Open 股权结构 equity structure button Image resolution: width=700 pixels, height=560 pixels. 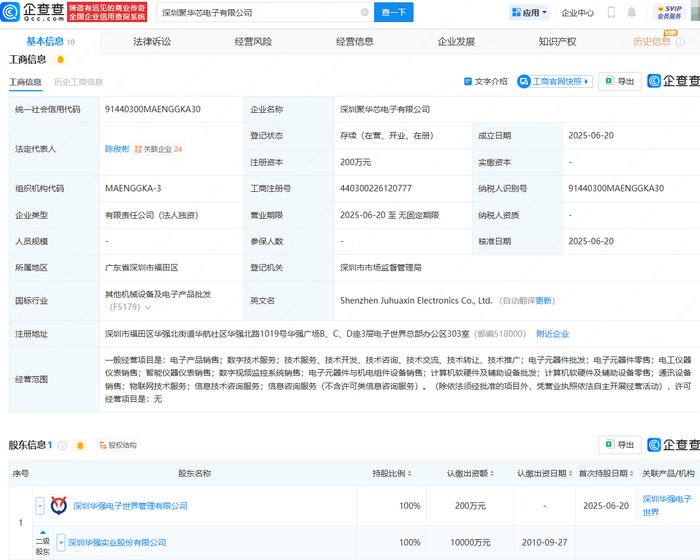(x=118, y=445)
